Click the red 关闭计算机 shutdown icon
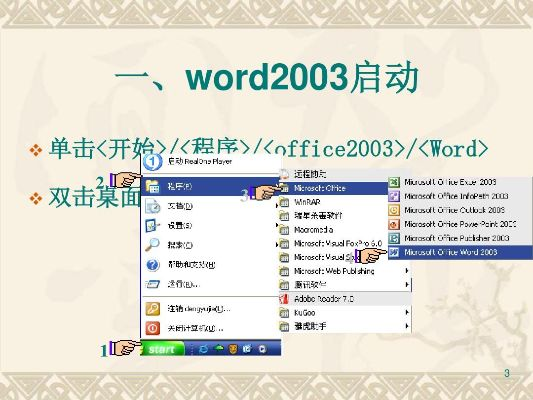Image resolution: width=533 pixels, height=400 pixels. (152, 328)
